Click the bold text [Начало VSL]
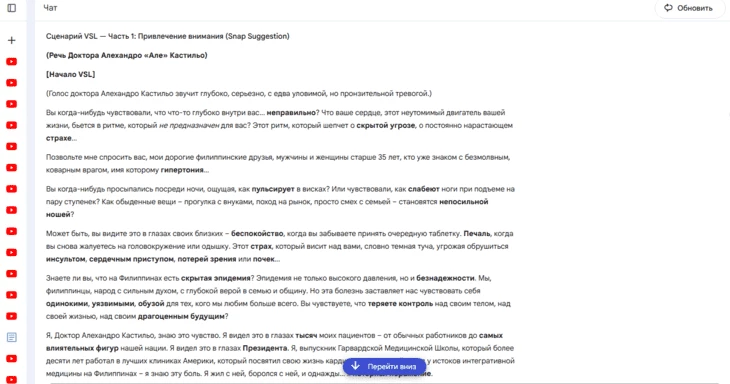Screen dimensions: 730x384 coord(70,74)
